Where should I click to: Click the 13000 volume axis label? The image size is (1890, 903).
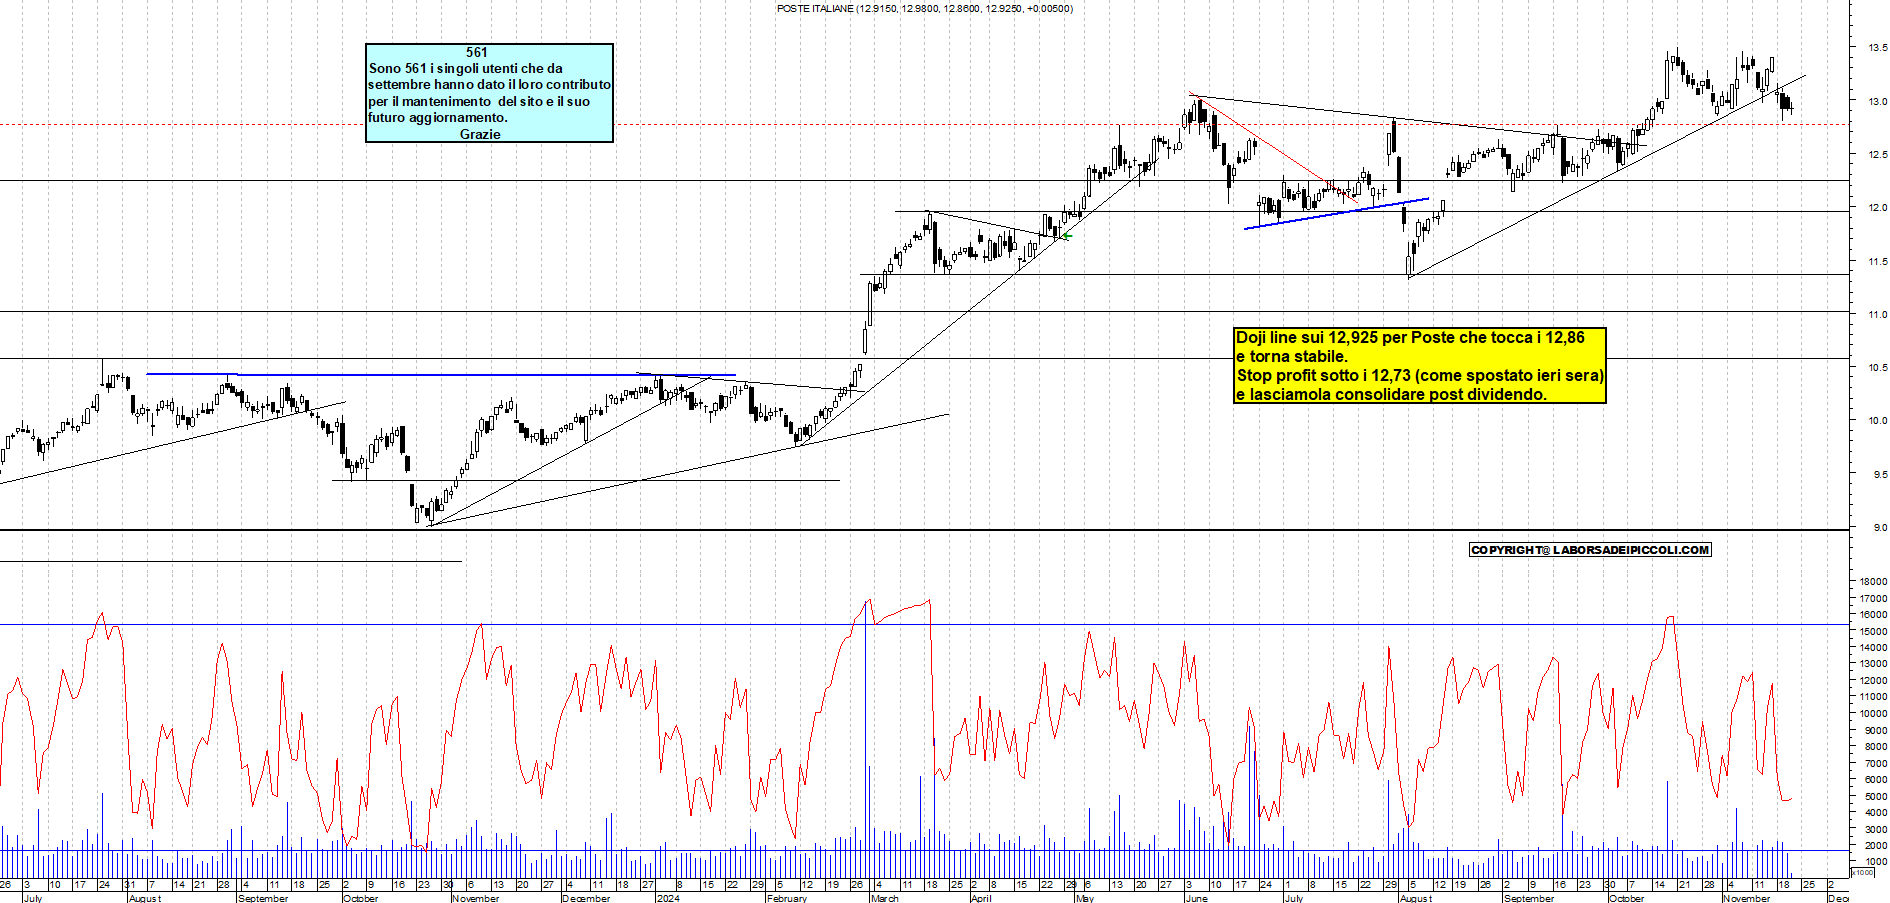coord(1873,663)
